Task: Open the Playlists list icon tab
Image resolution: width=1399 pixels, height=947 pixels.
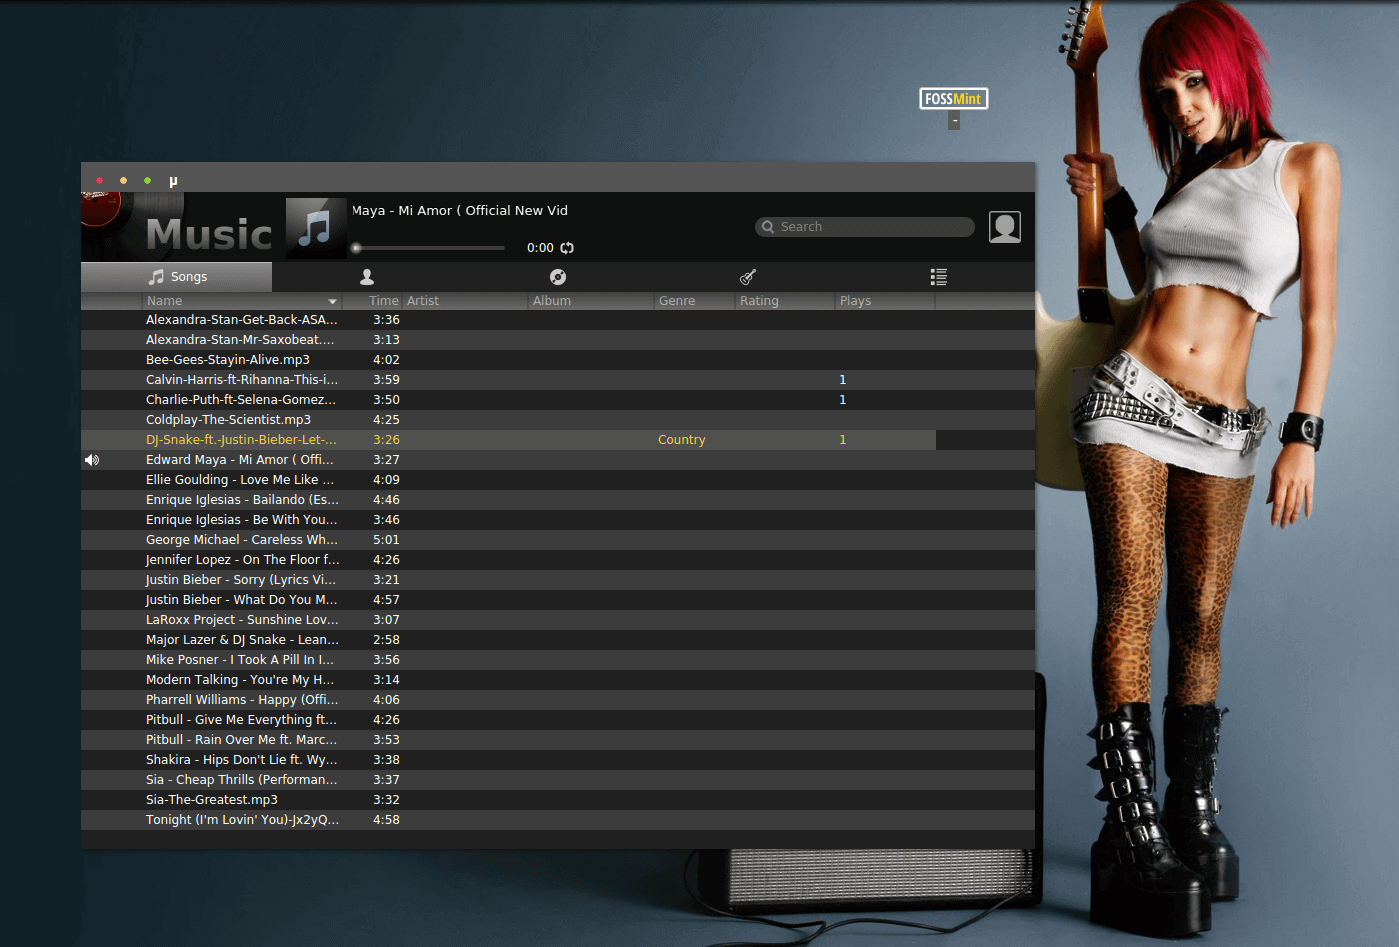Action: (x=938, y=277)
